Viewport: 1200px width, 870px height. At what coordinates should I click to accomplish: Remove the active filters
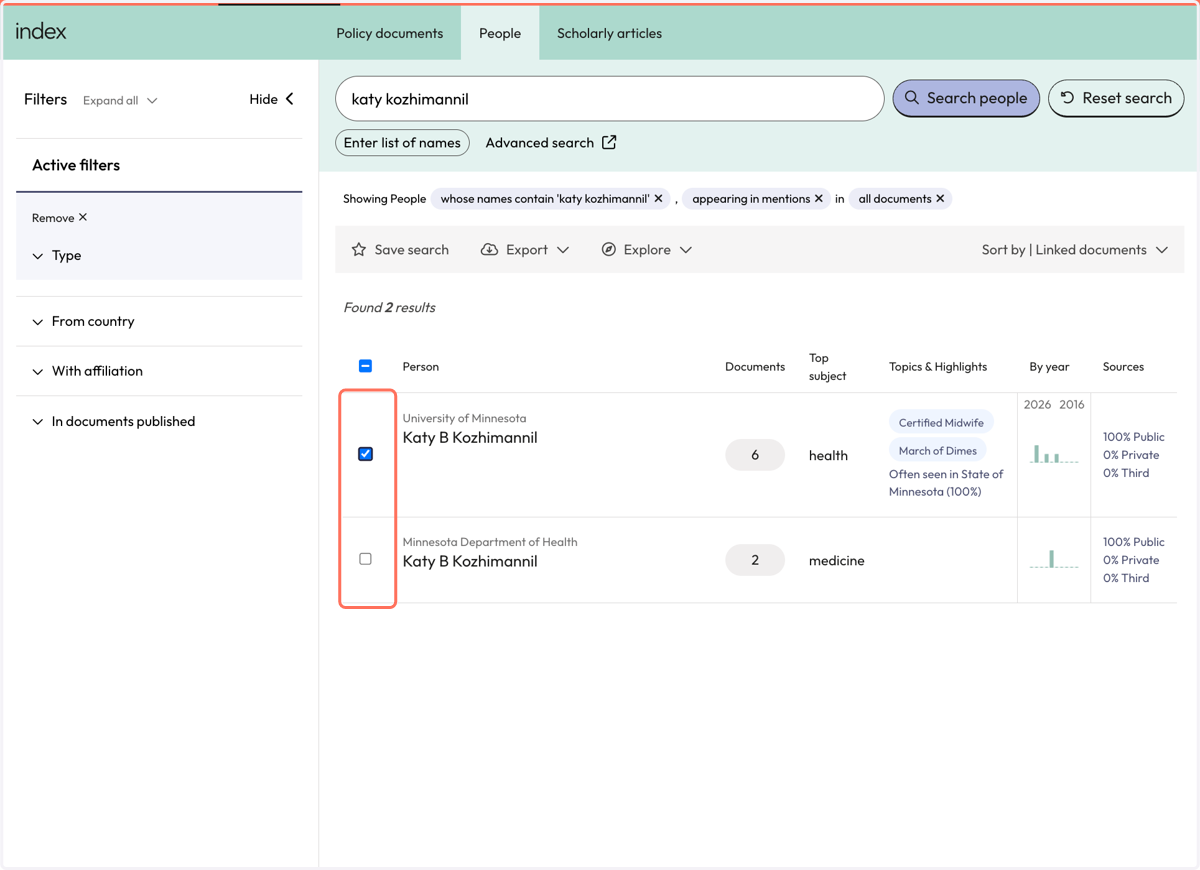[x=59, y=218]
